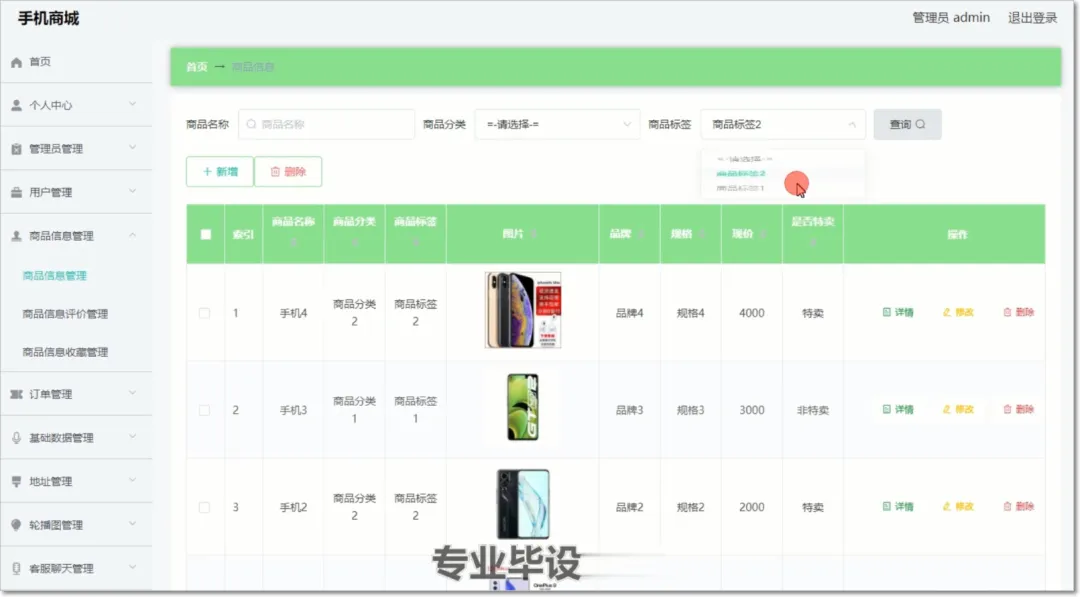Image resolution: width=1080 pixels, height=597 pixels.
Task: Click the 手机商城 site title
Action: point(49,19)
